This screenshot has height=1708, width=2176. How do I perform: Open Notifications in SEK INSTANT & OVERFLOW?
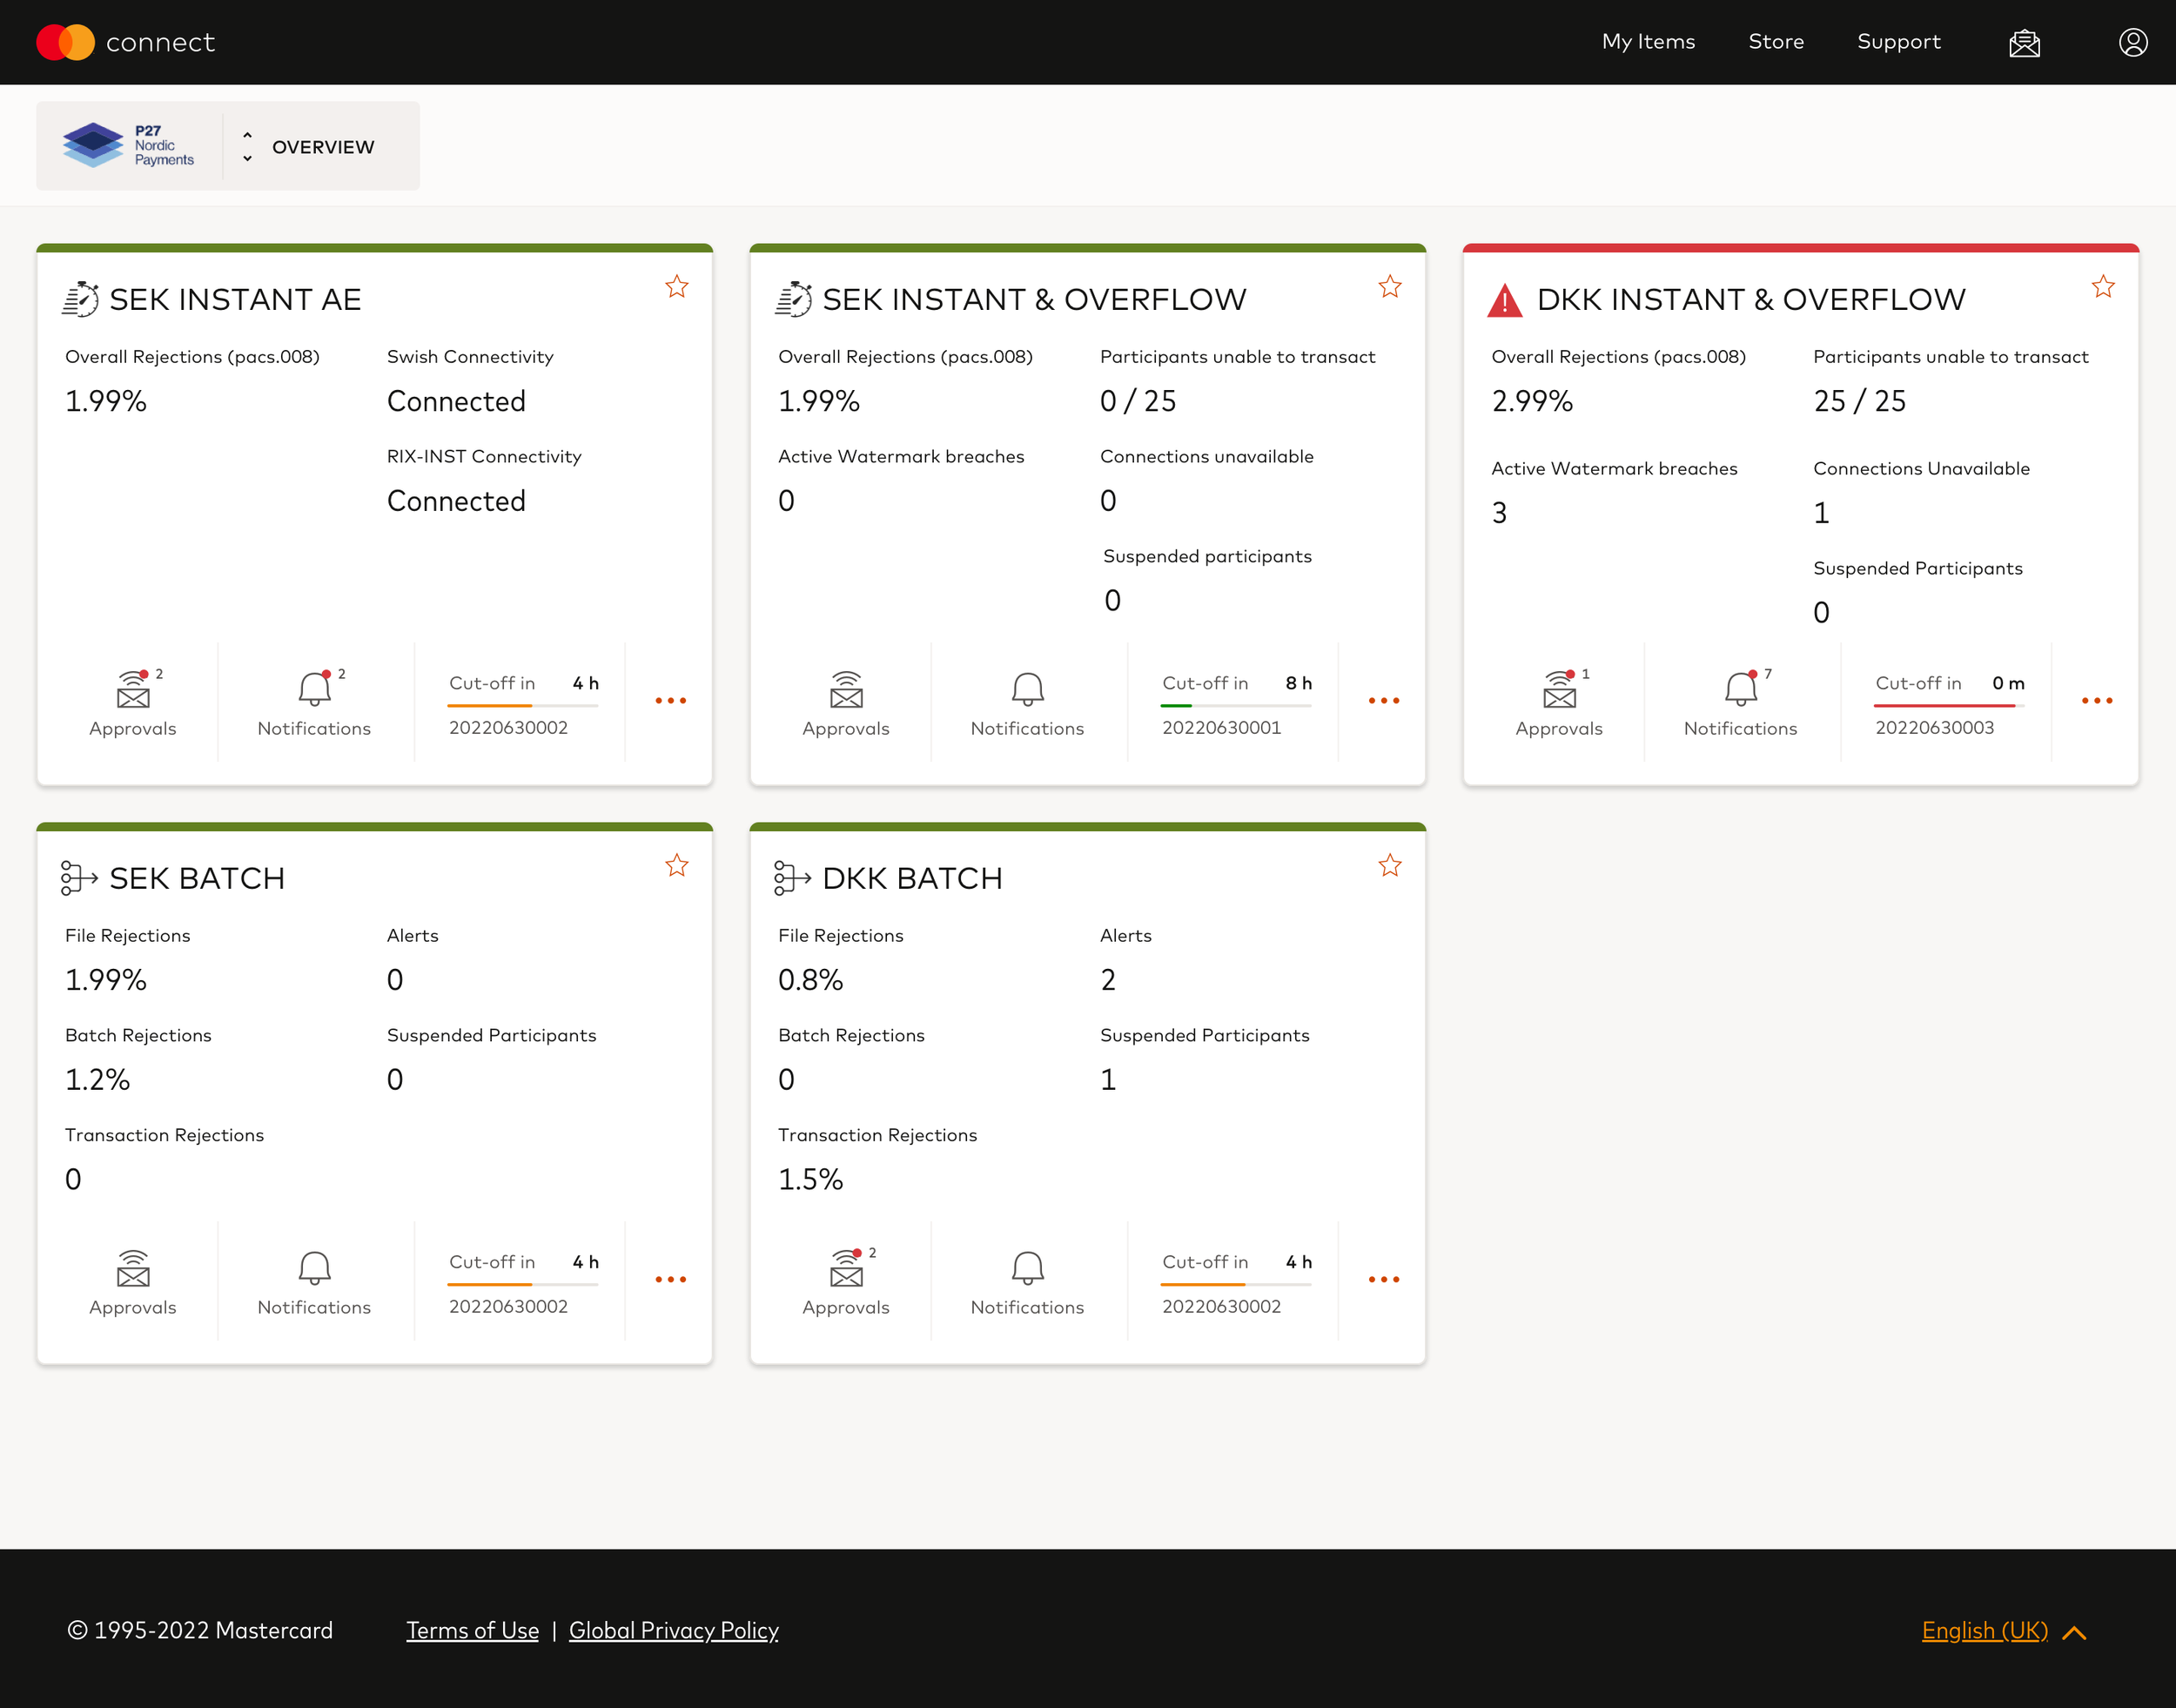[x=1027, y=703]
